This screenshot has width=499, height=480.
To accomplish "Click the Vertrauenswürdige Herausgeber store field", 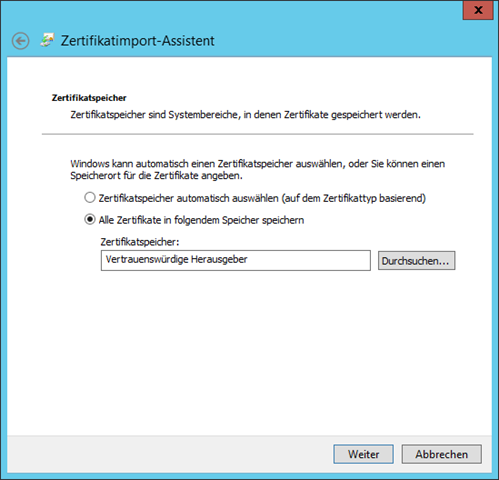I will pyautogui.click(x=236, y=260).
